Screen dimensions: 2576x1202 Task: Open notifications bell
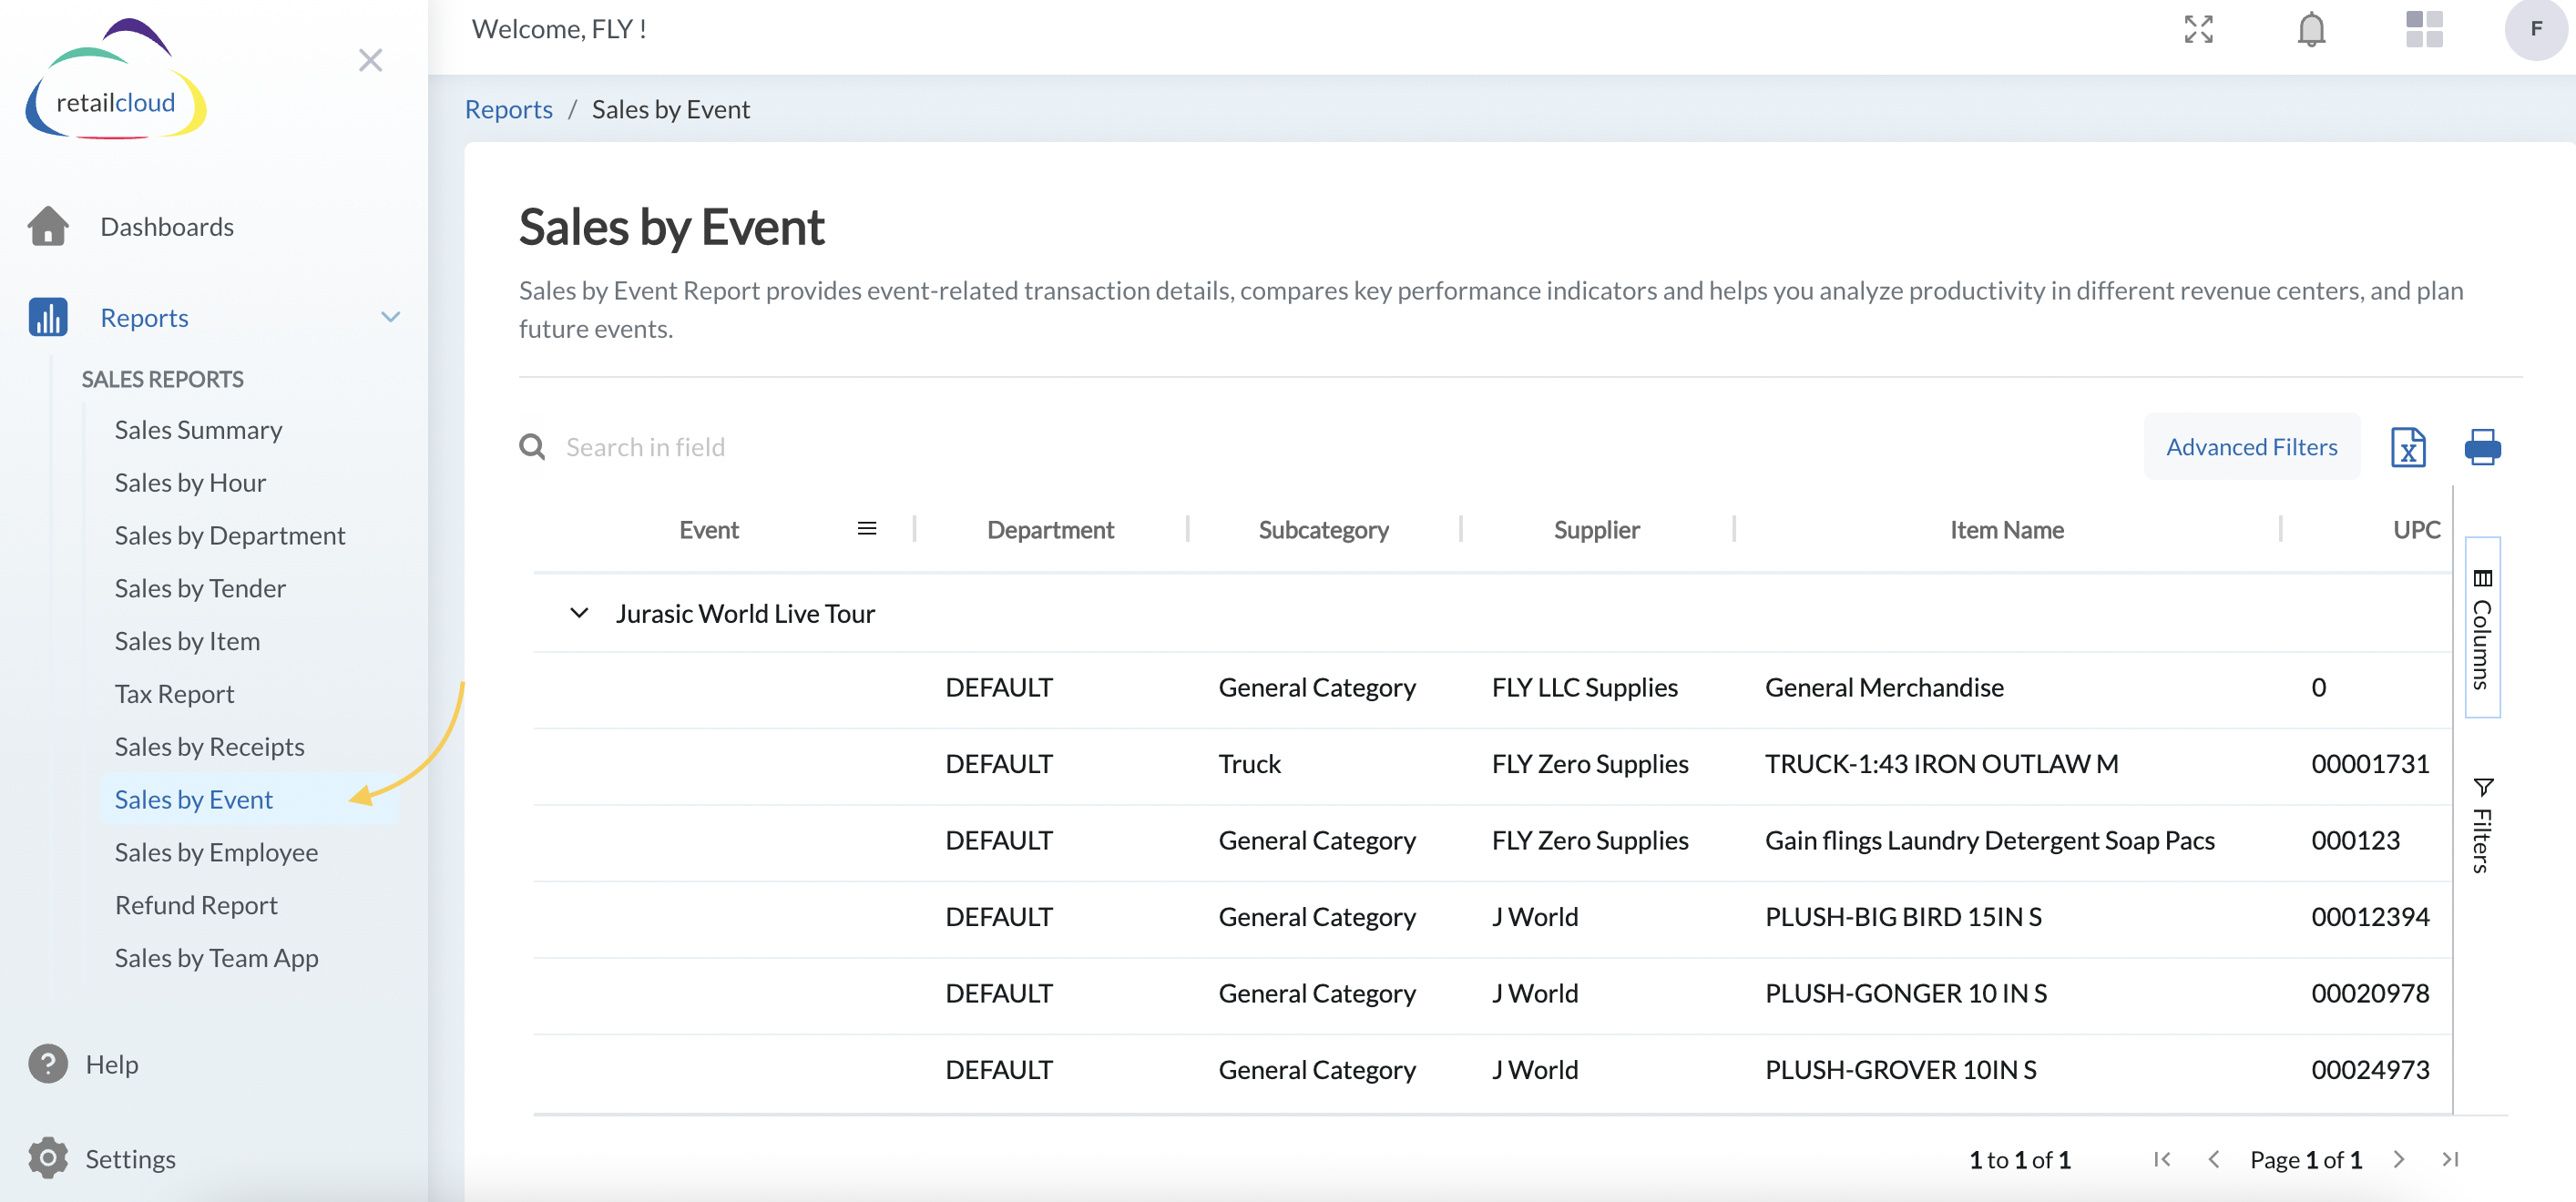(2311, 29)
